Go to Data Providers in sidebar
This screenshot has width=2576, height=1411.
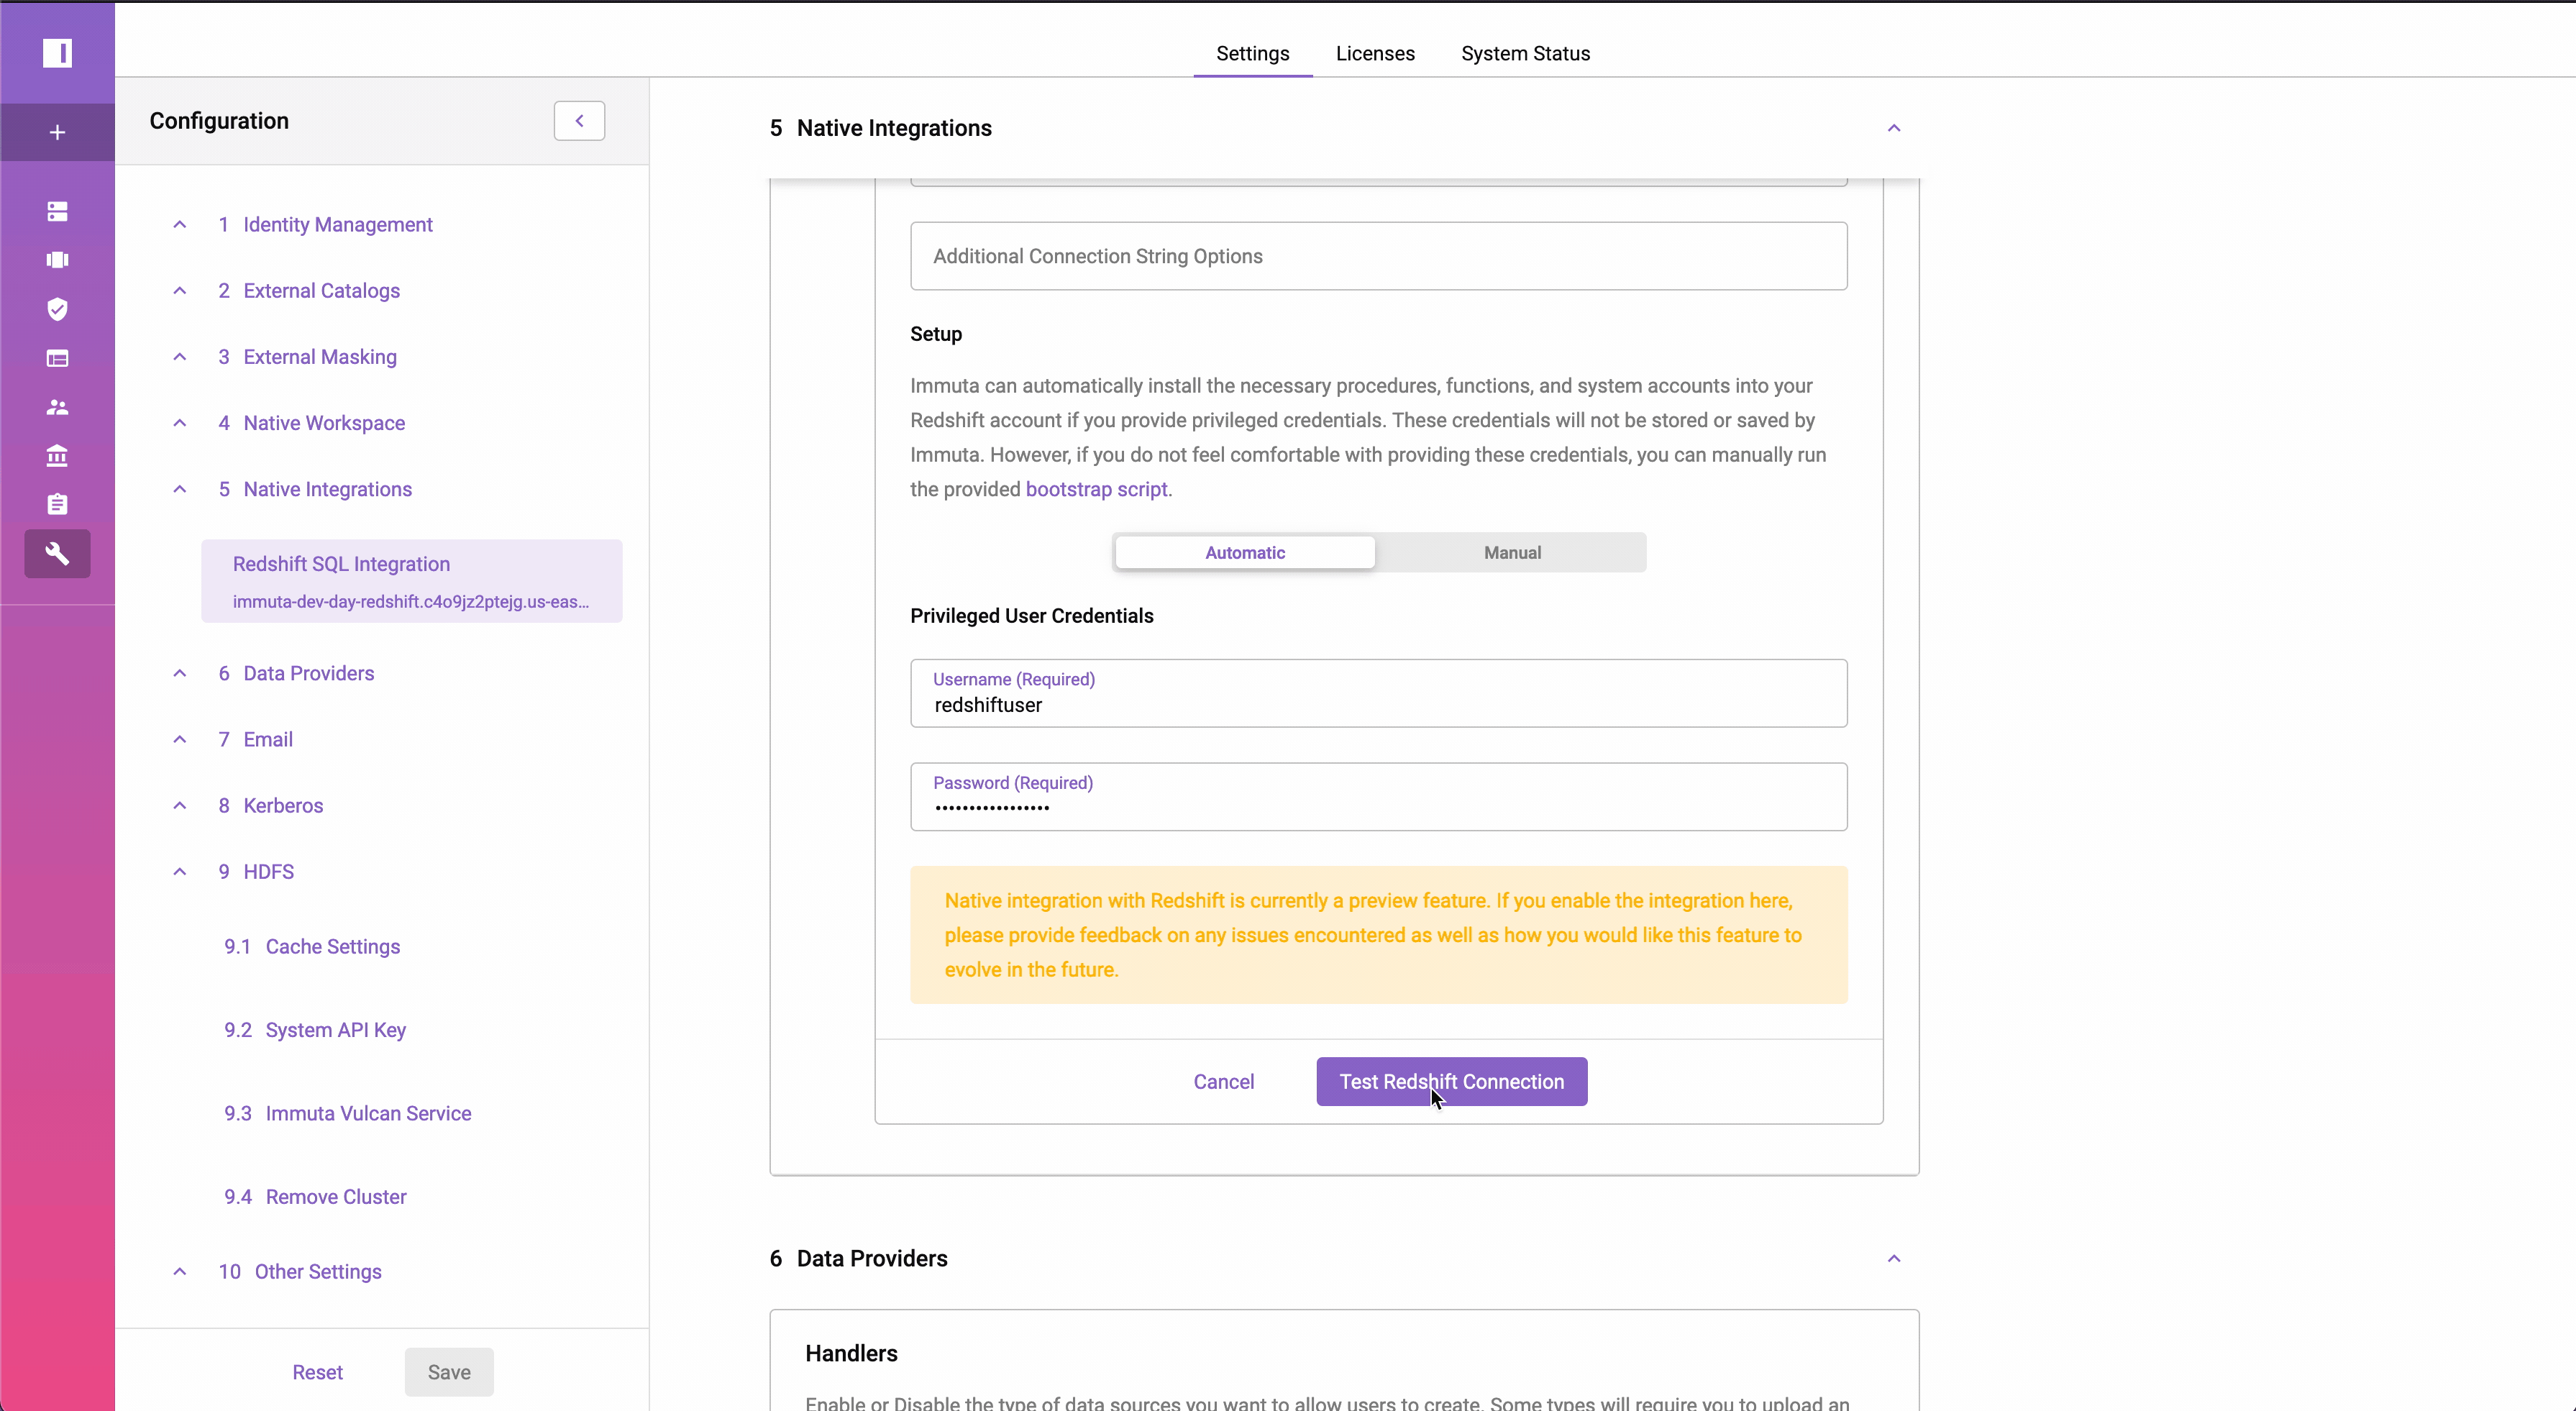(x=296, y=673)
